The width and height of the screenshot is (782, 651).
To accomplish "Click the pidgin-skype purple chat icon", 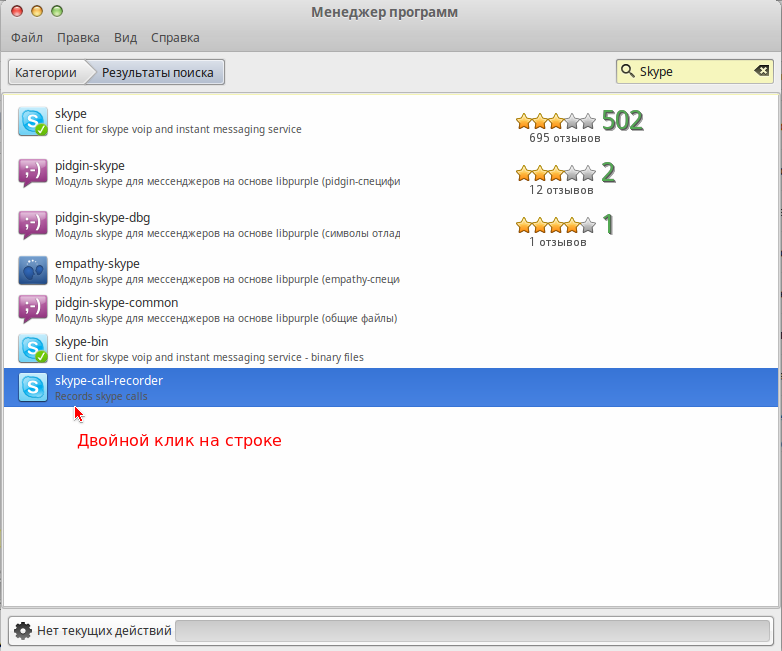I will pos(33,173).
